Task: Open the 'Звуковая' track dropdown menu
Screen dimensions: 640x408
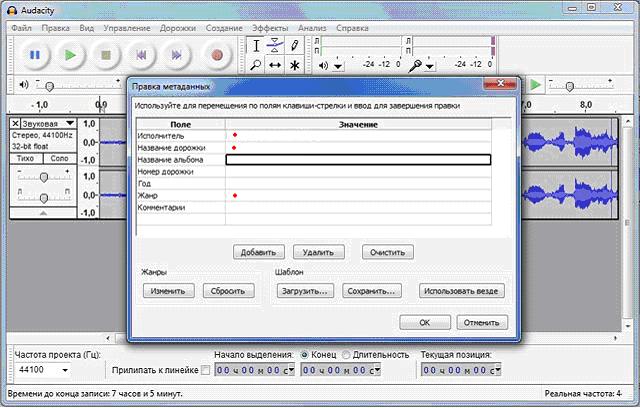Action: coord(69,123)
